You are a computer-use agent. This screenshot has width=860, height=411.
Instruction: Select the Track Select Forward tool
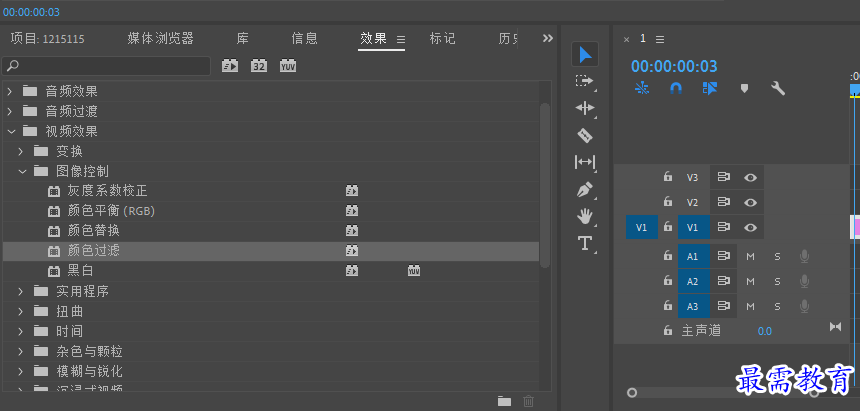pyautogui.click(x=585, y=81)
